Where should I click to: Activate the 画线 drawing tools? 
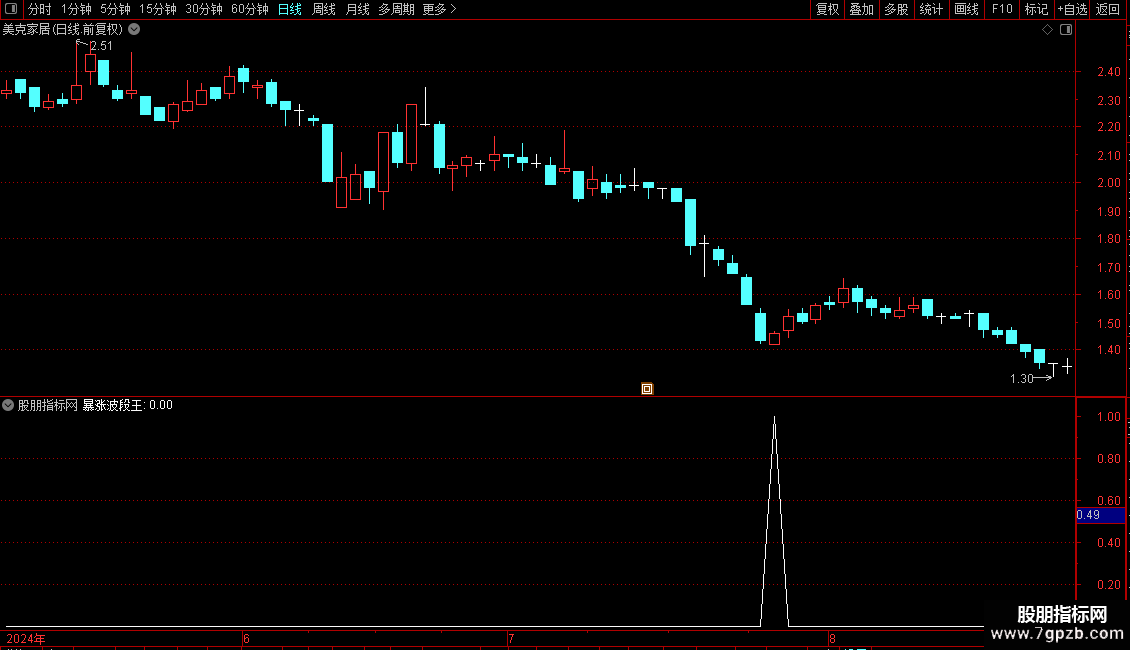pyautogui.click(x=966, y=9)
